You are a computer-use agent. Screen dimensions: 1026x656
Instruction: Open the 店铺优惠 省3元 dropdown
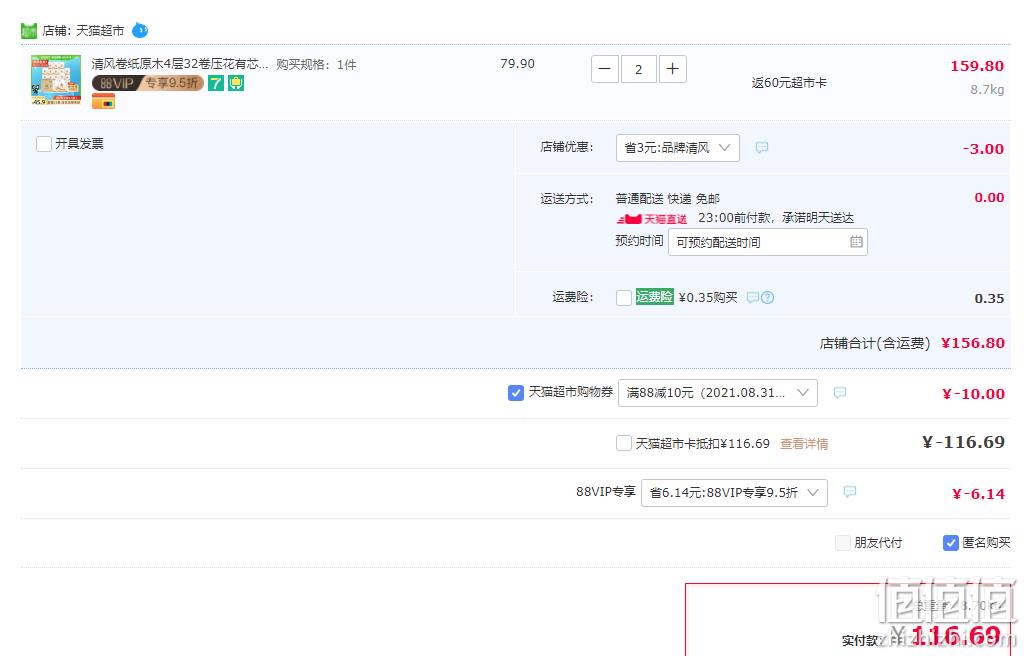pyautogui.click(x=678, y=148)
